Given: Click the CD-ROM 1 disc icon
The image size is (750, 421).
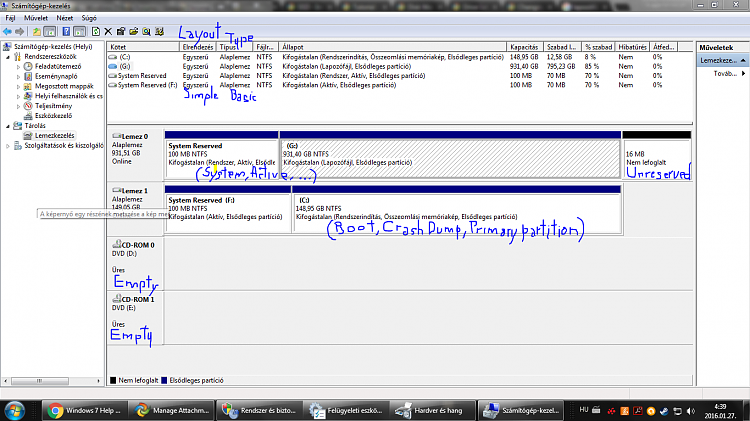Looking at the screenshot, I should point(116,299).
